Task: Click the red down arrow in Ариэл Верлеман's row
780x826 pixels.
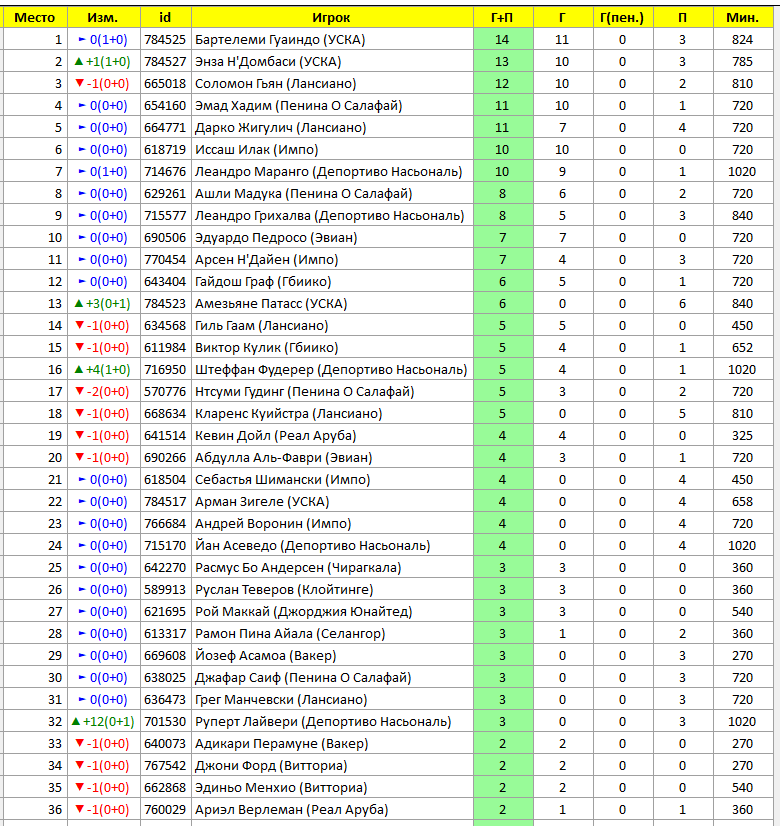Action: (80, 809)
